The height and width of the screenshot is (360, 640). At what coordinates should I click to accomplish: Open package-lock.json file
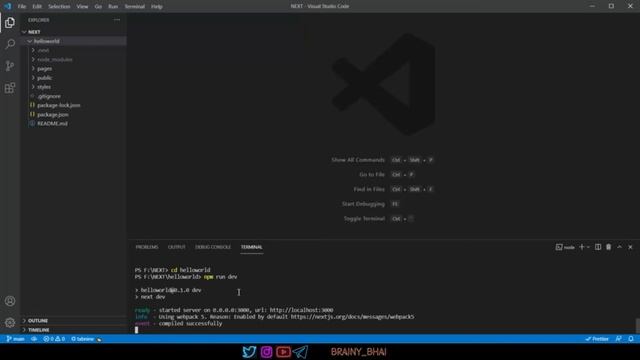[73, 105]
